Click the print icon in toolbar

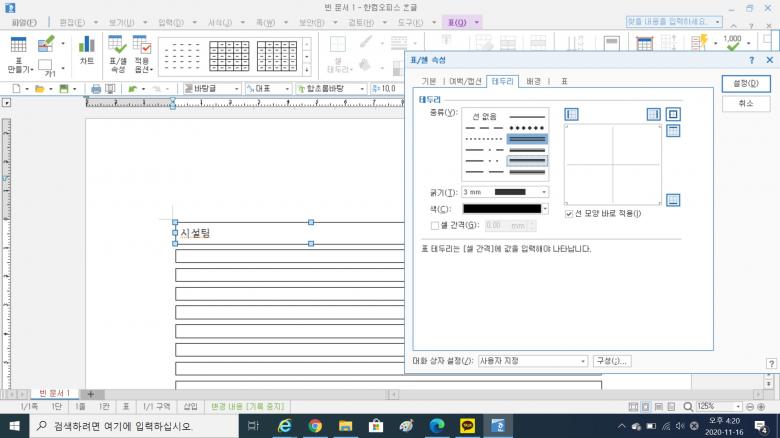[96, 89]
